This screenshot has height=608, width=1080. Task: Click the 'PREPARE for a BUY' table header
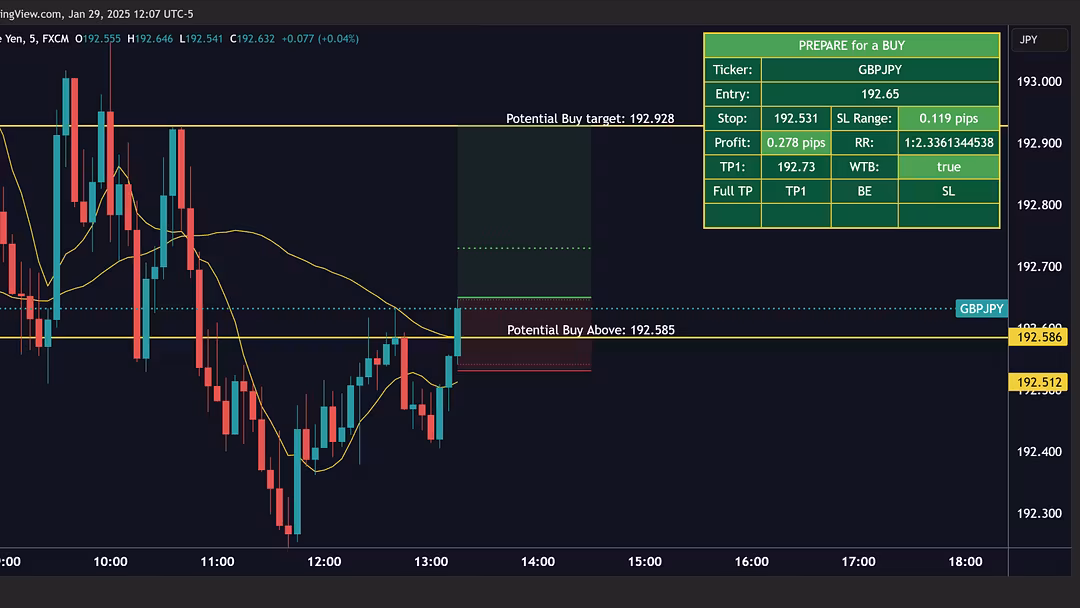851,46
